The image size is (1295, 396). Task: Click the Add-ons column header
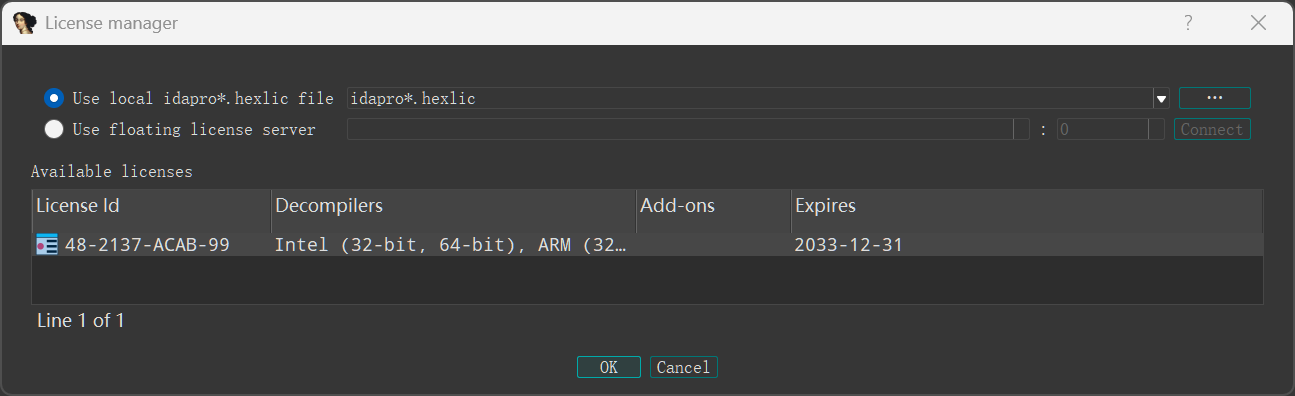coord(714,206)
